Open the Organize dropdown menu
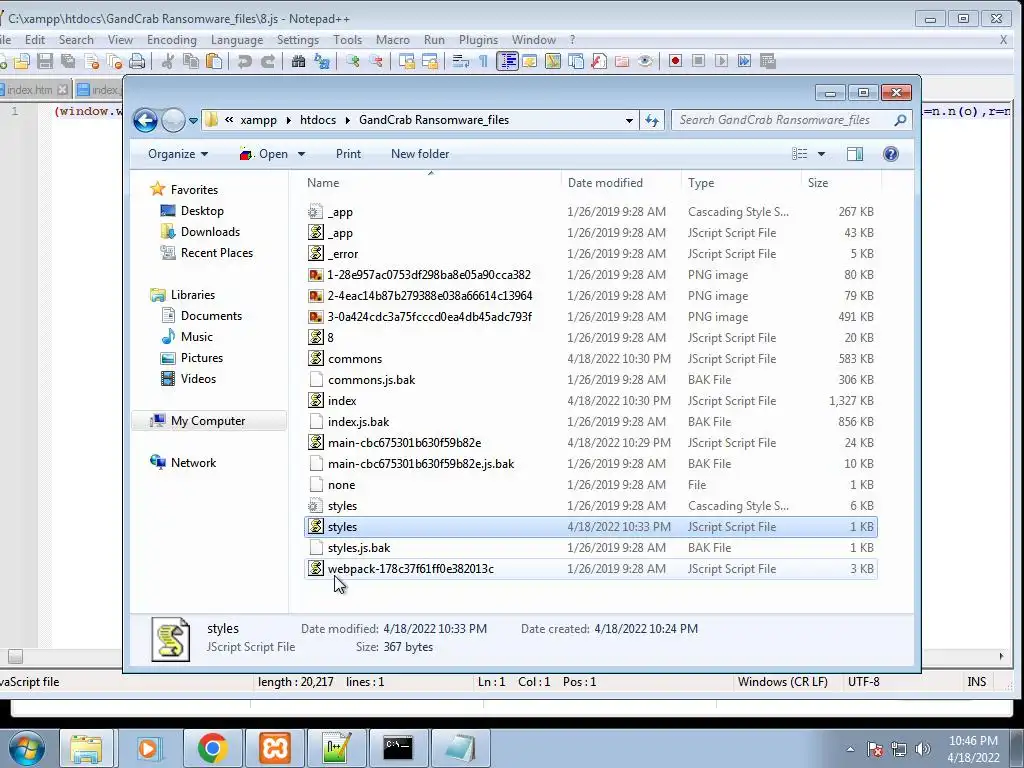This screenshot has height=768, width=1024. (178, 154)
